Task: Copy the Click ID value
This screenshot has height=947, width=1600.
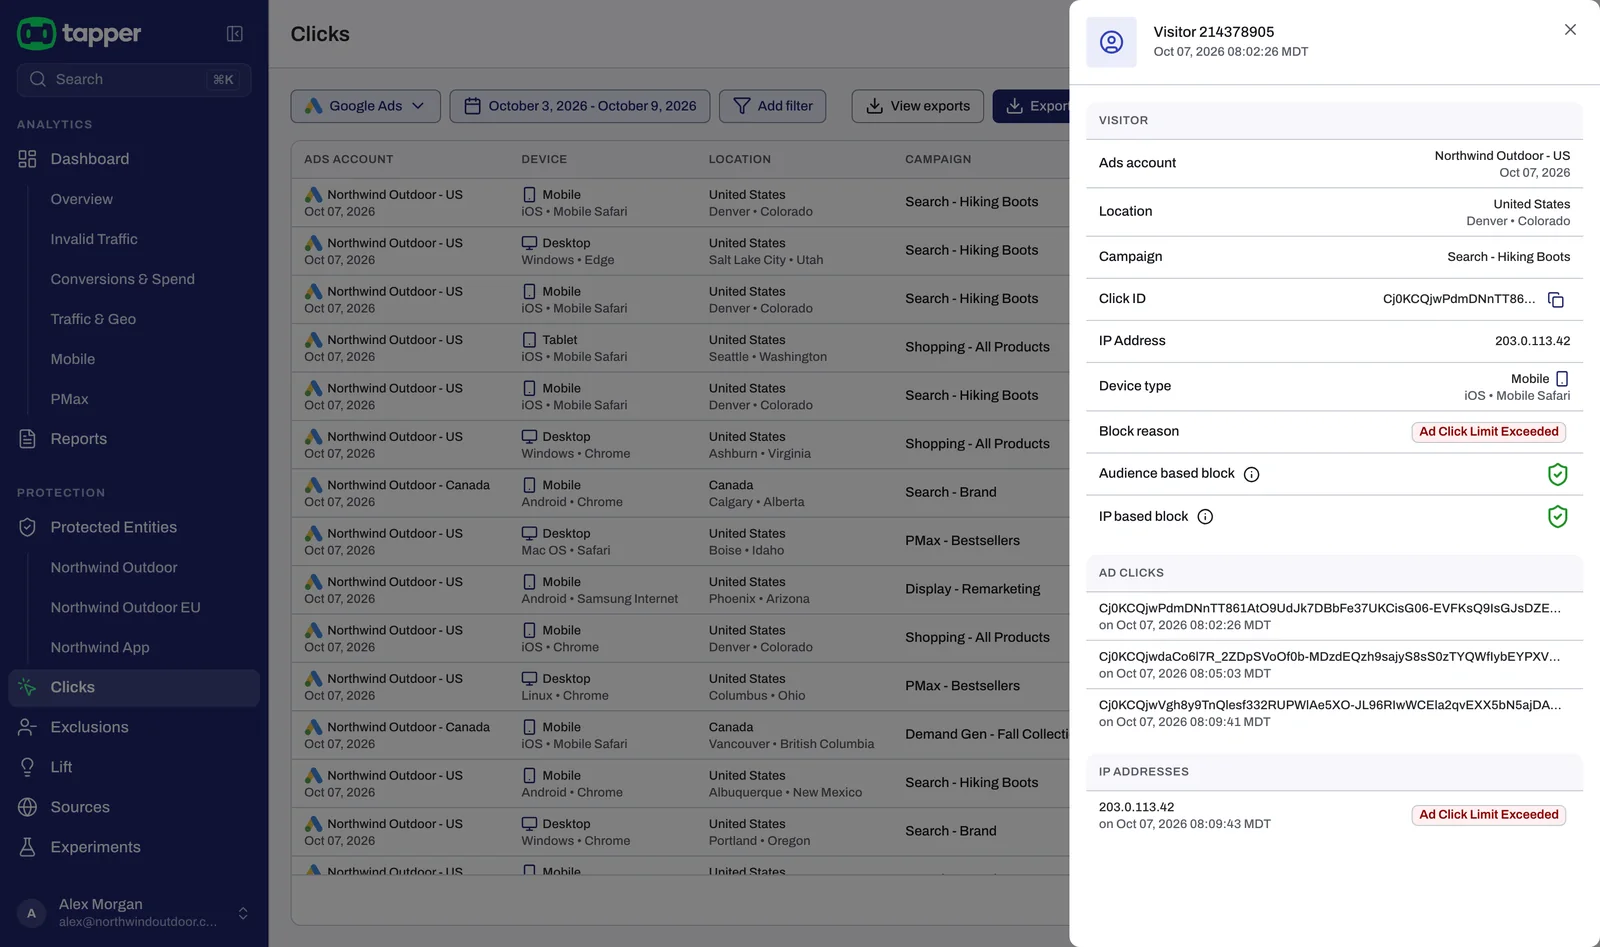Action: (1556, 300)
